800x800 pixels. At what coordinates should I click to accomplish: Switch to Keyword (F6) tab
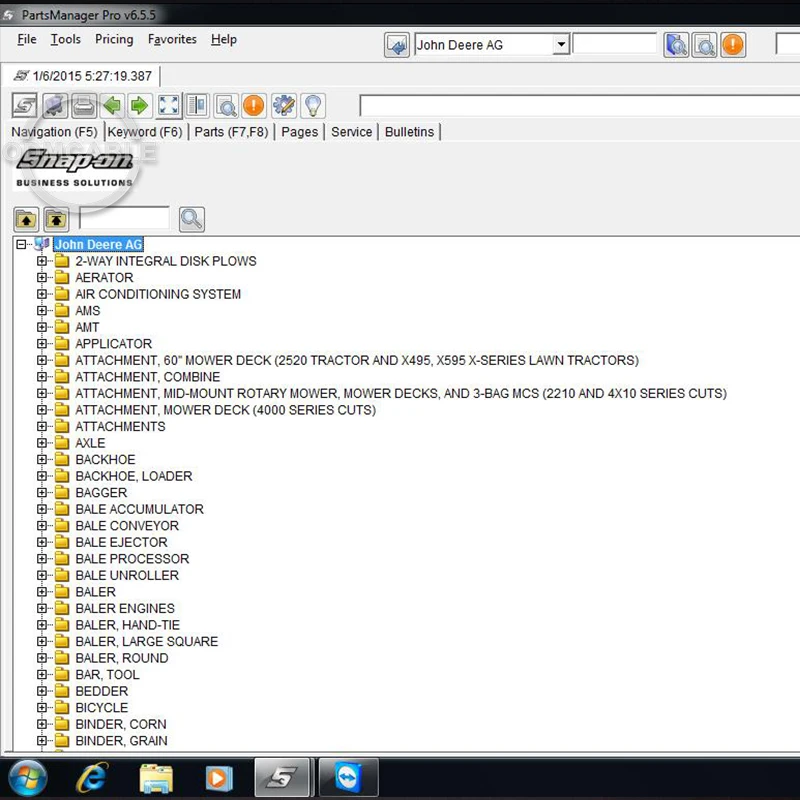[x=145, y=132]
